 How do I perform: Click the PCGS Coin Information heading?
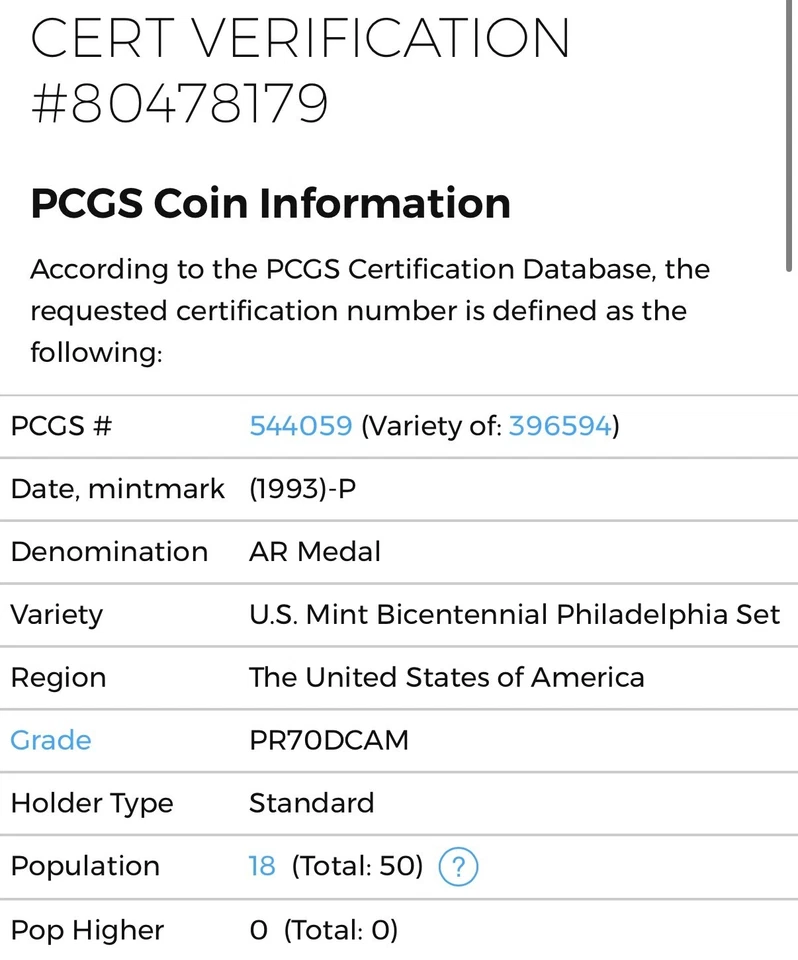[270, 203]
